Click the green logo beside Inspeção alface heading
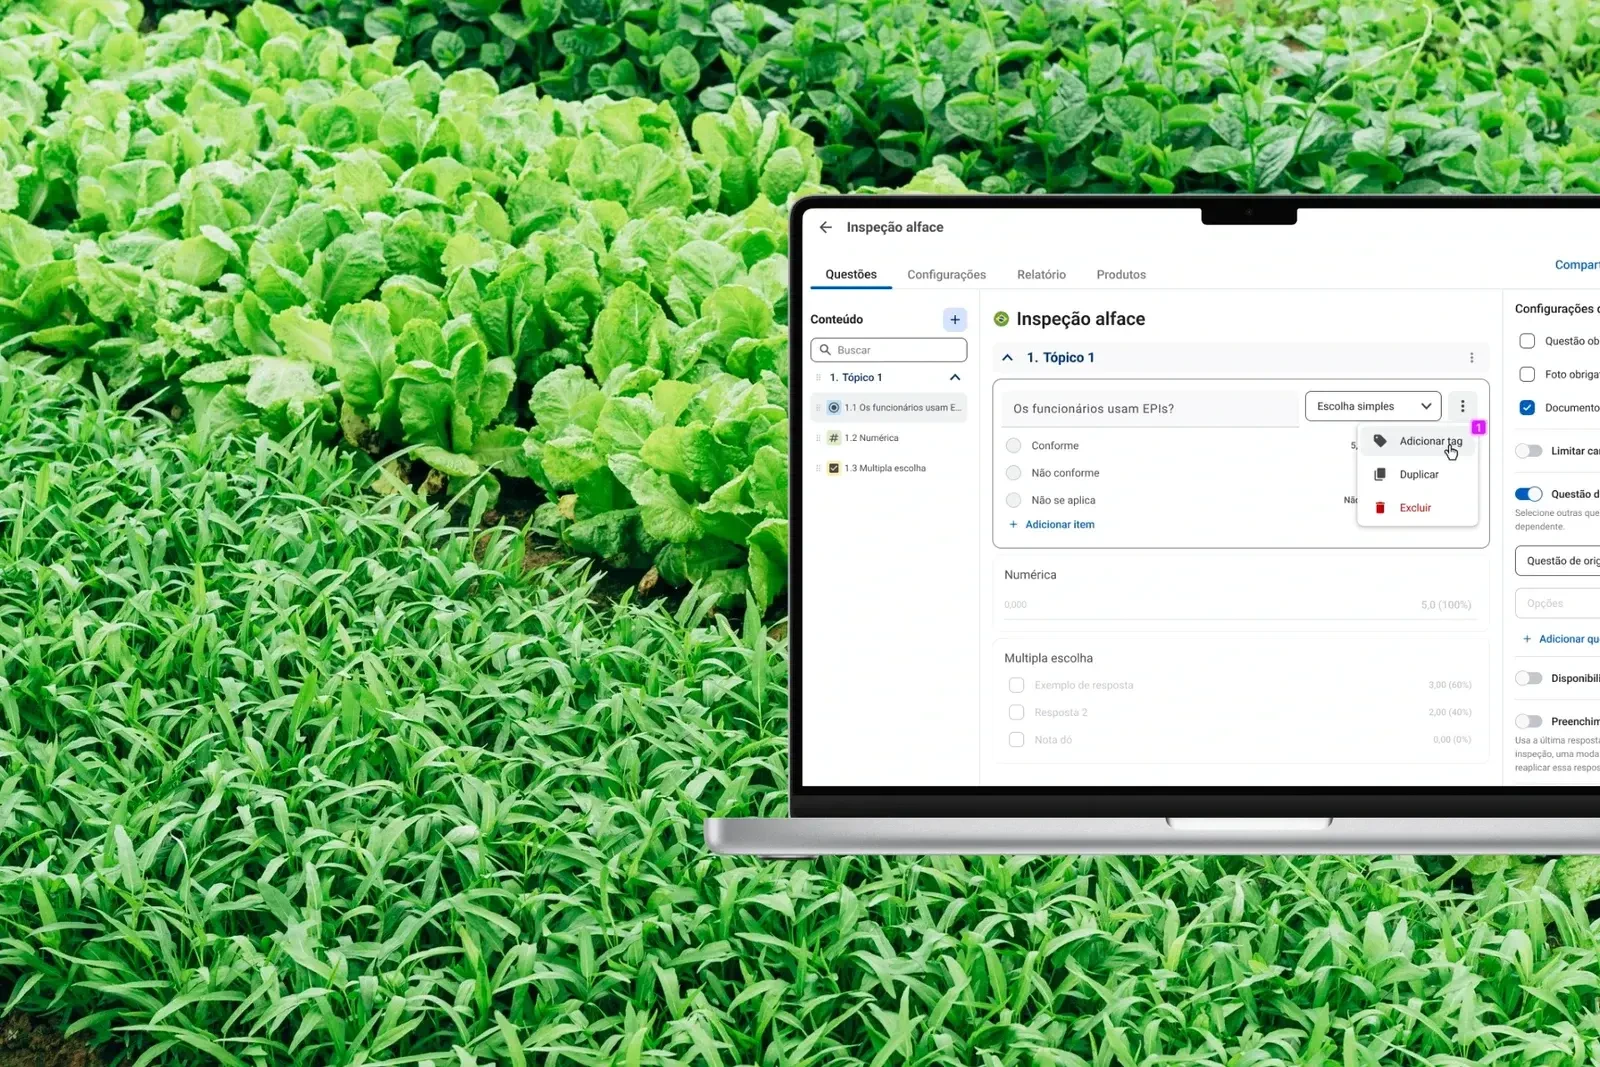 coord(1001,319)
